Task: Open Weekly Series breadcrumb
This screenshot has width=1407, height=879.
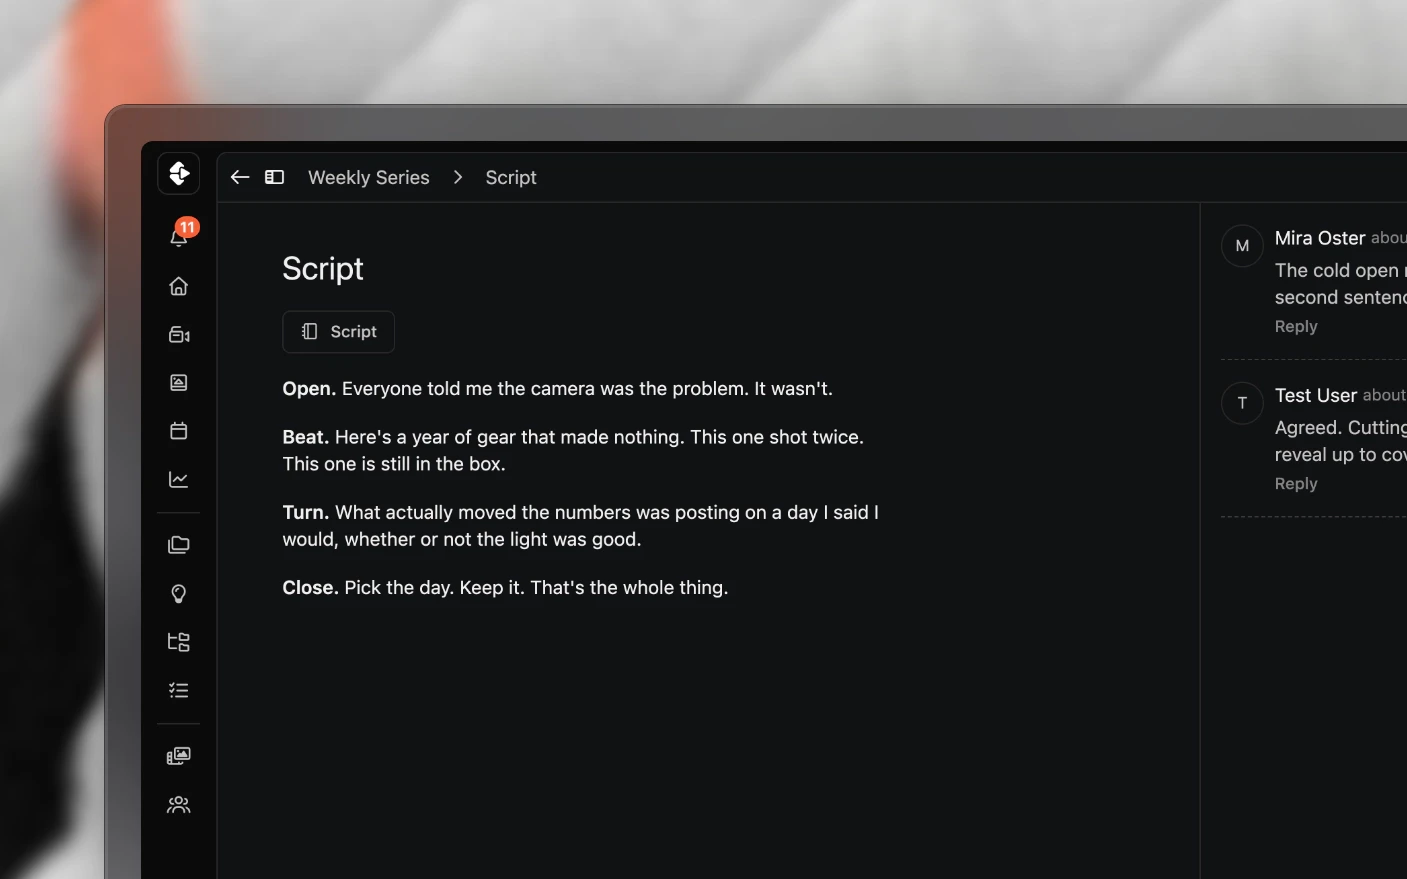Action: pos(369,177)
